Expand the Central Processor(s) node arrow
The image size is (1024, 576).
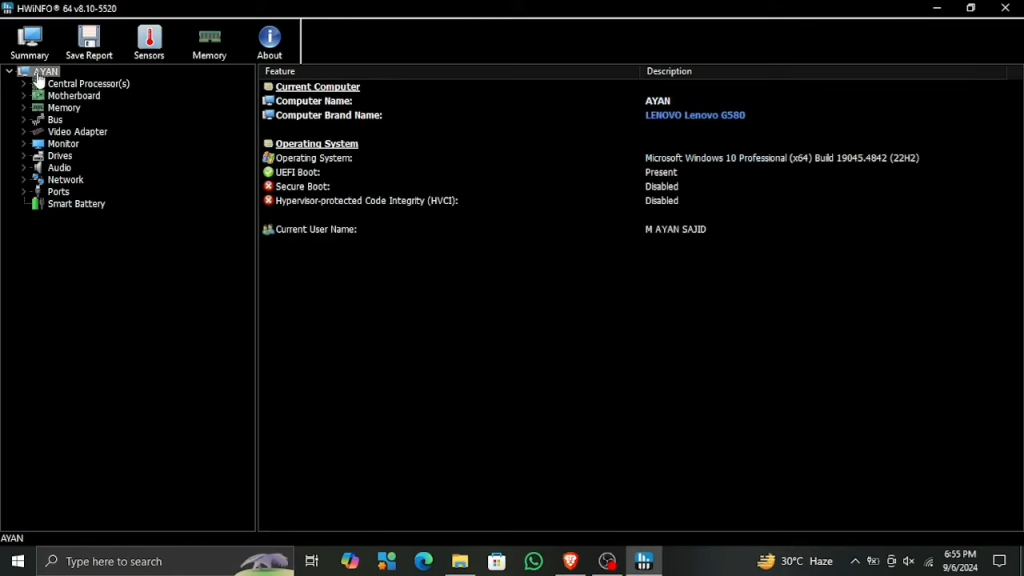[24, 84]
